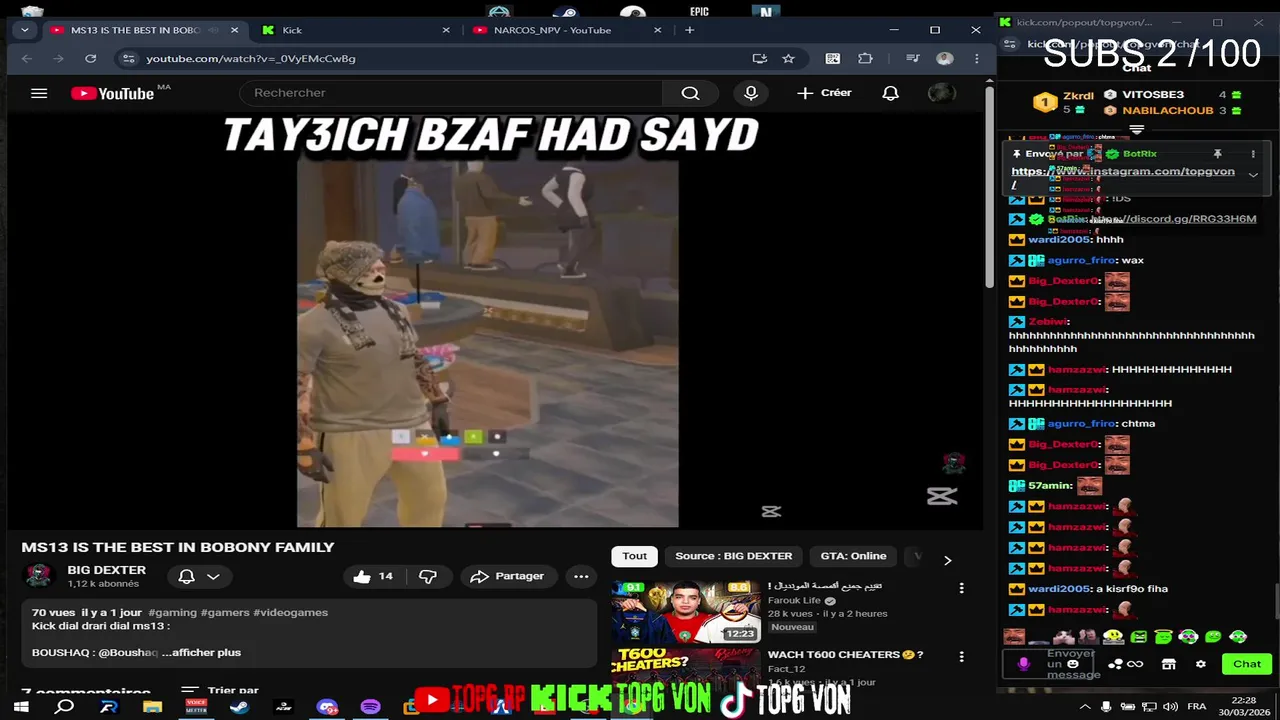
Task: Like the video with thumbs up
Action: [373, 576]
